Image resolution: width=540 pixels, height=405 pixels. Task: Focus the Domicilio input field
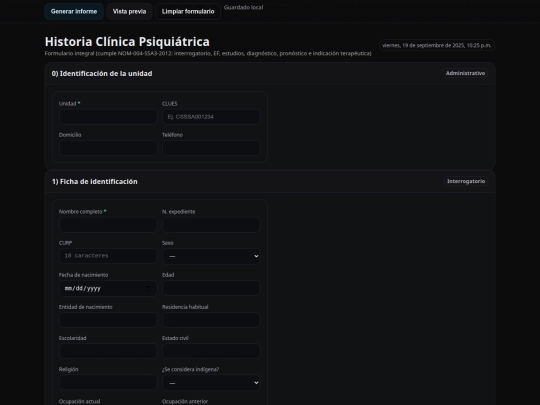point(108,148)
